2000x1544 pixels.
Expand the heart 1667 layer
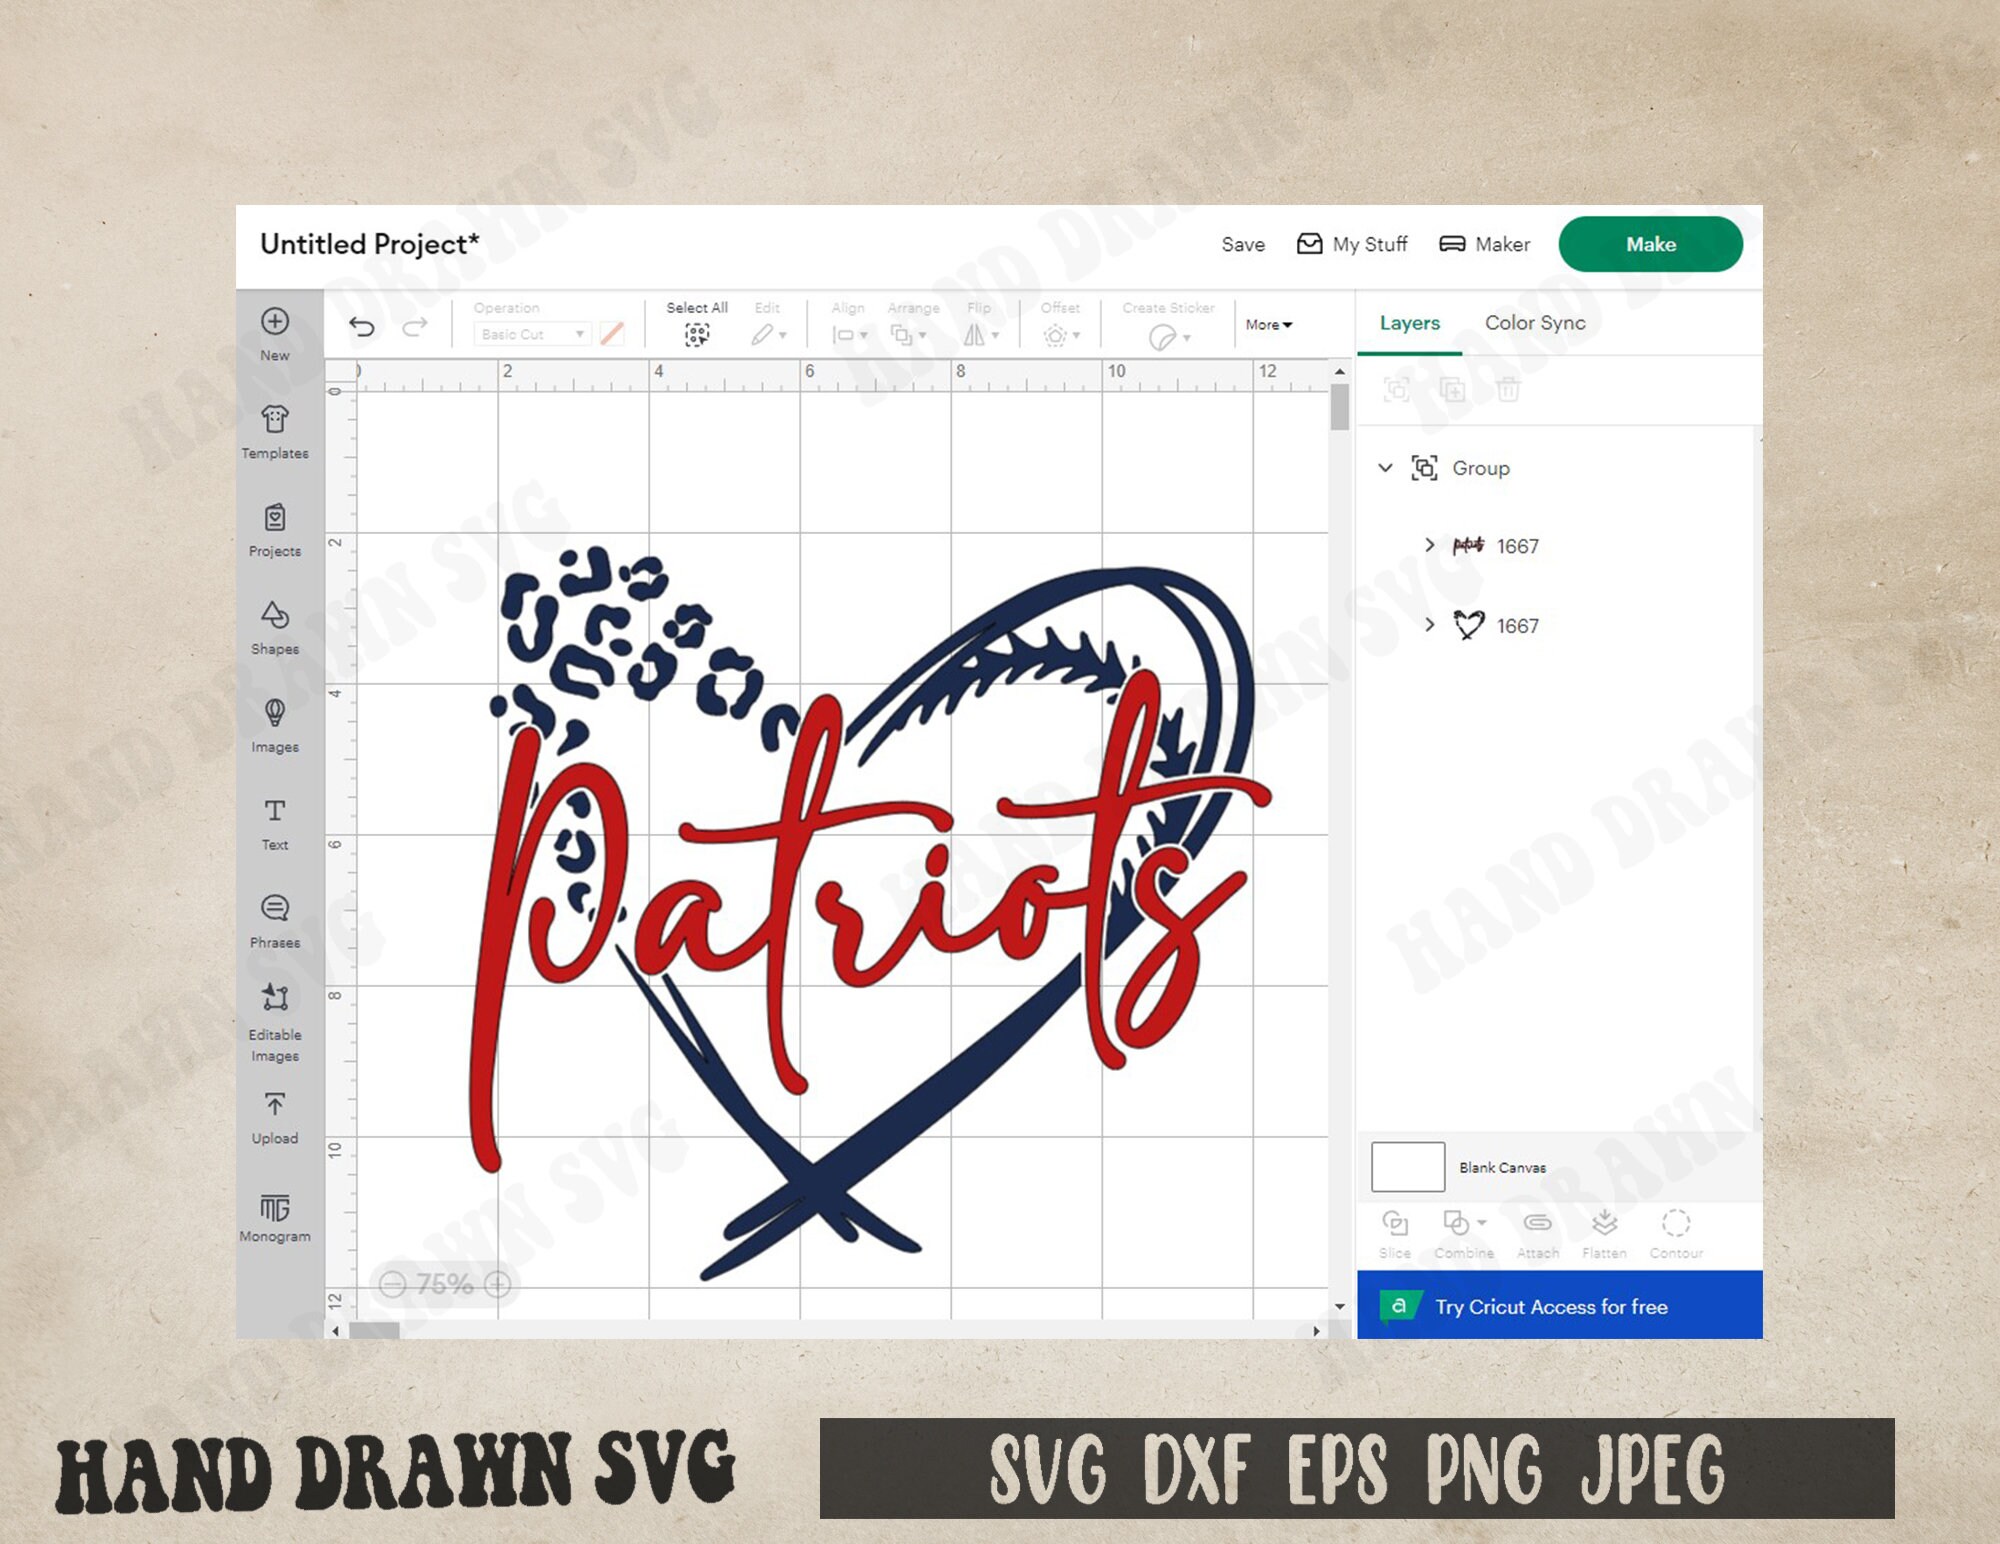(x=1429, y=624)
